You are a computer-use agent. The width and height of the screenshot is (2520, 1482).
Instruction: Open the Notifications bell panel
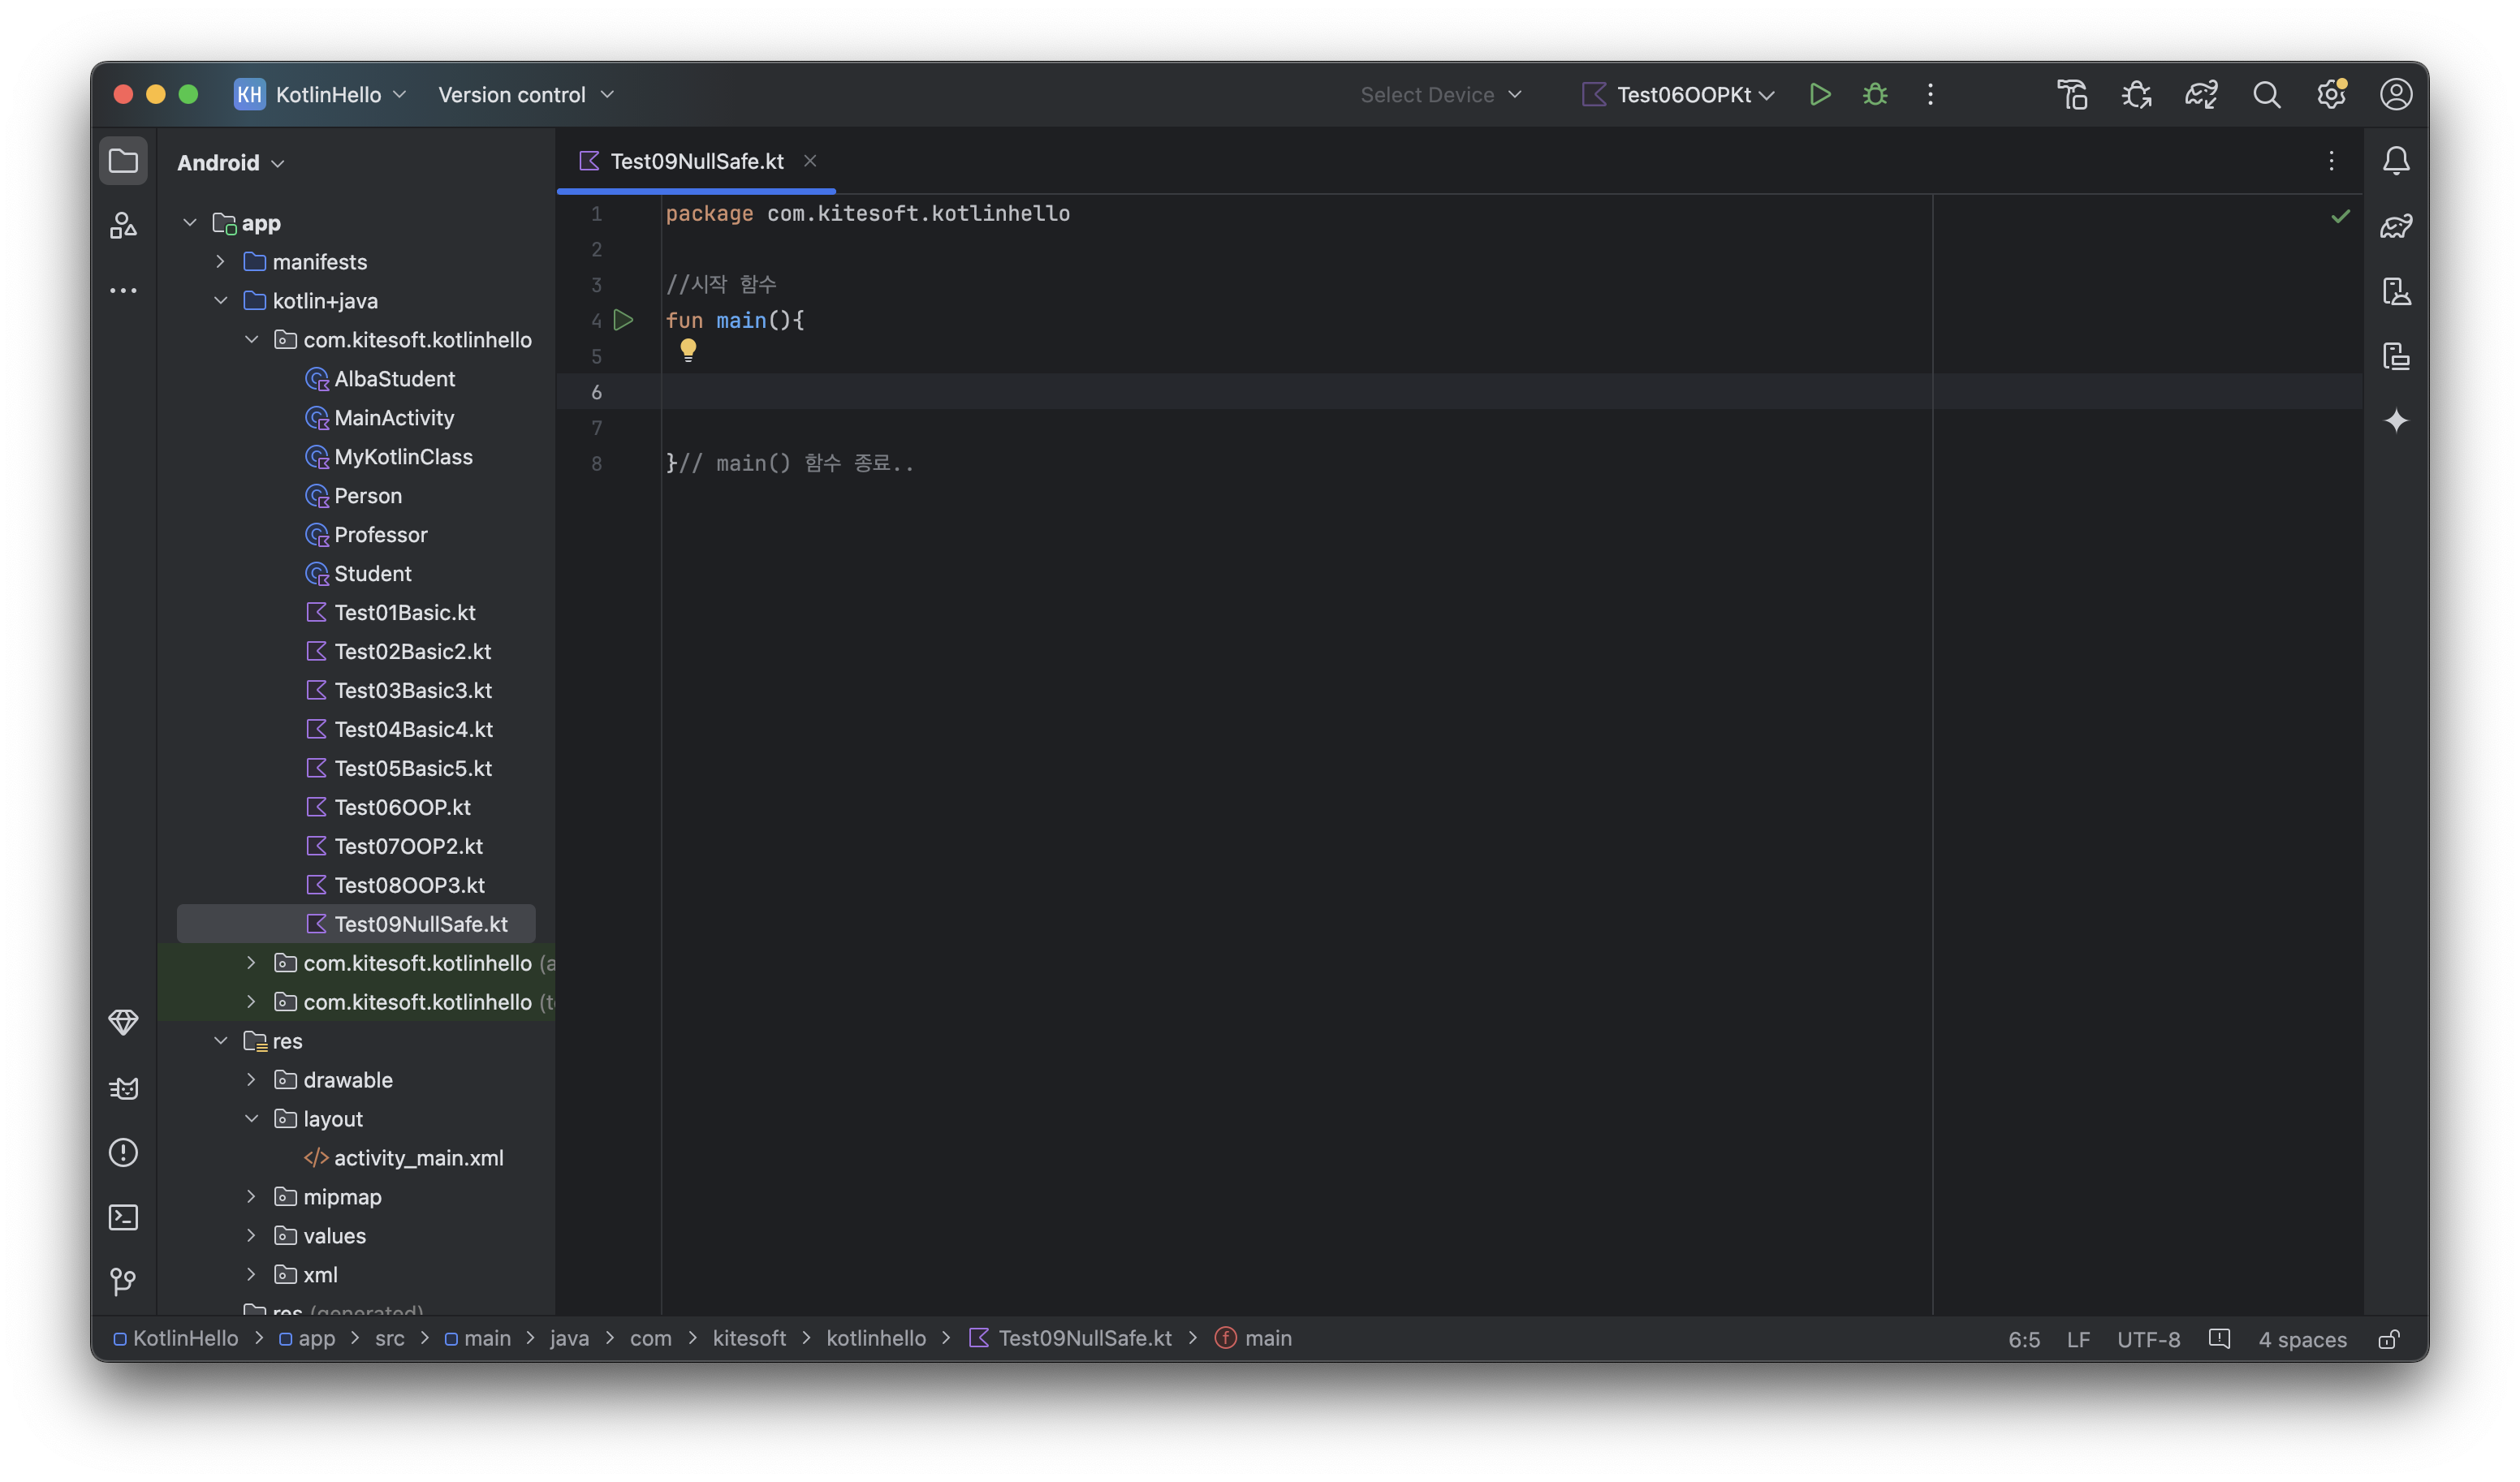[2396, 161]
